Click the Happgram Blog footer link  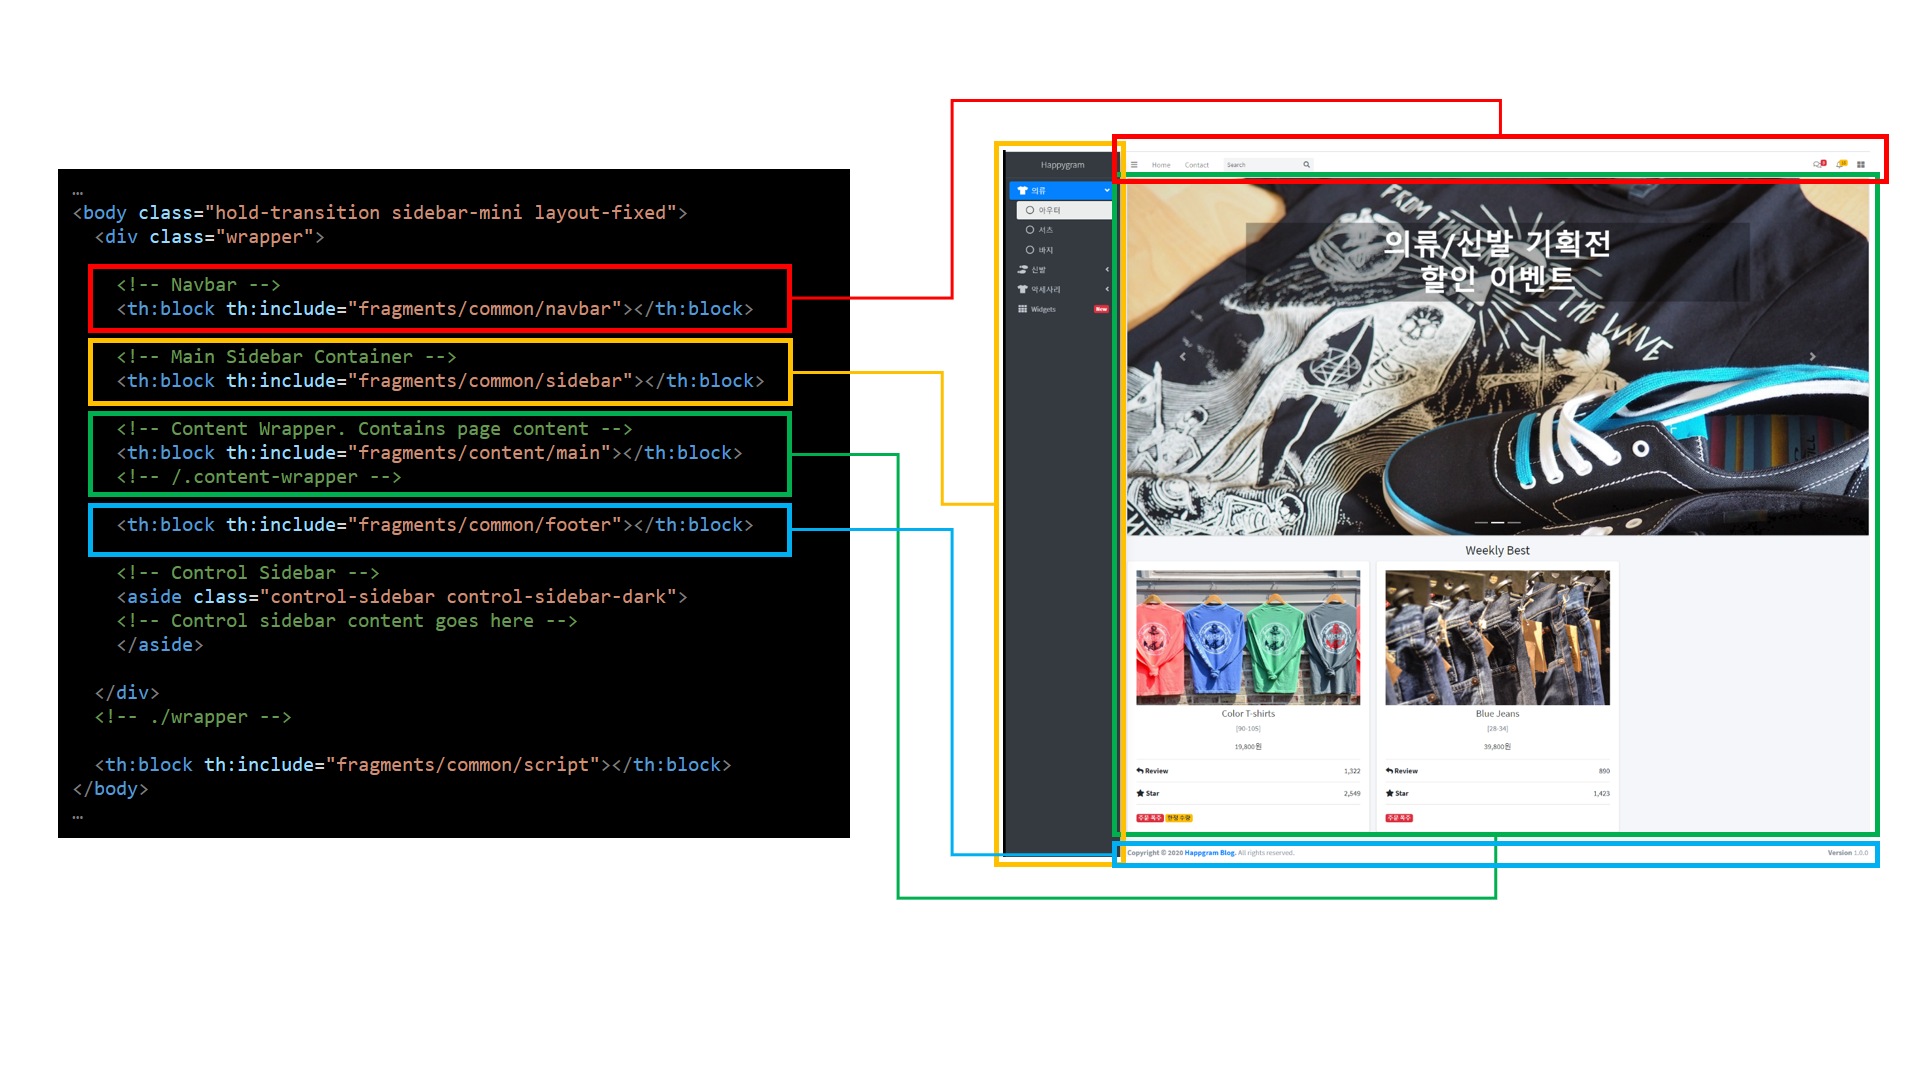pos(1209,853)
